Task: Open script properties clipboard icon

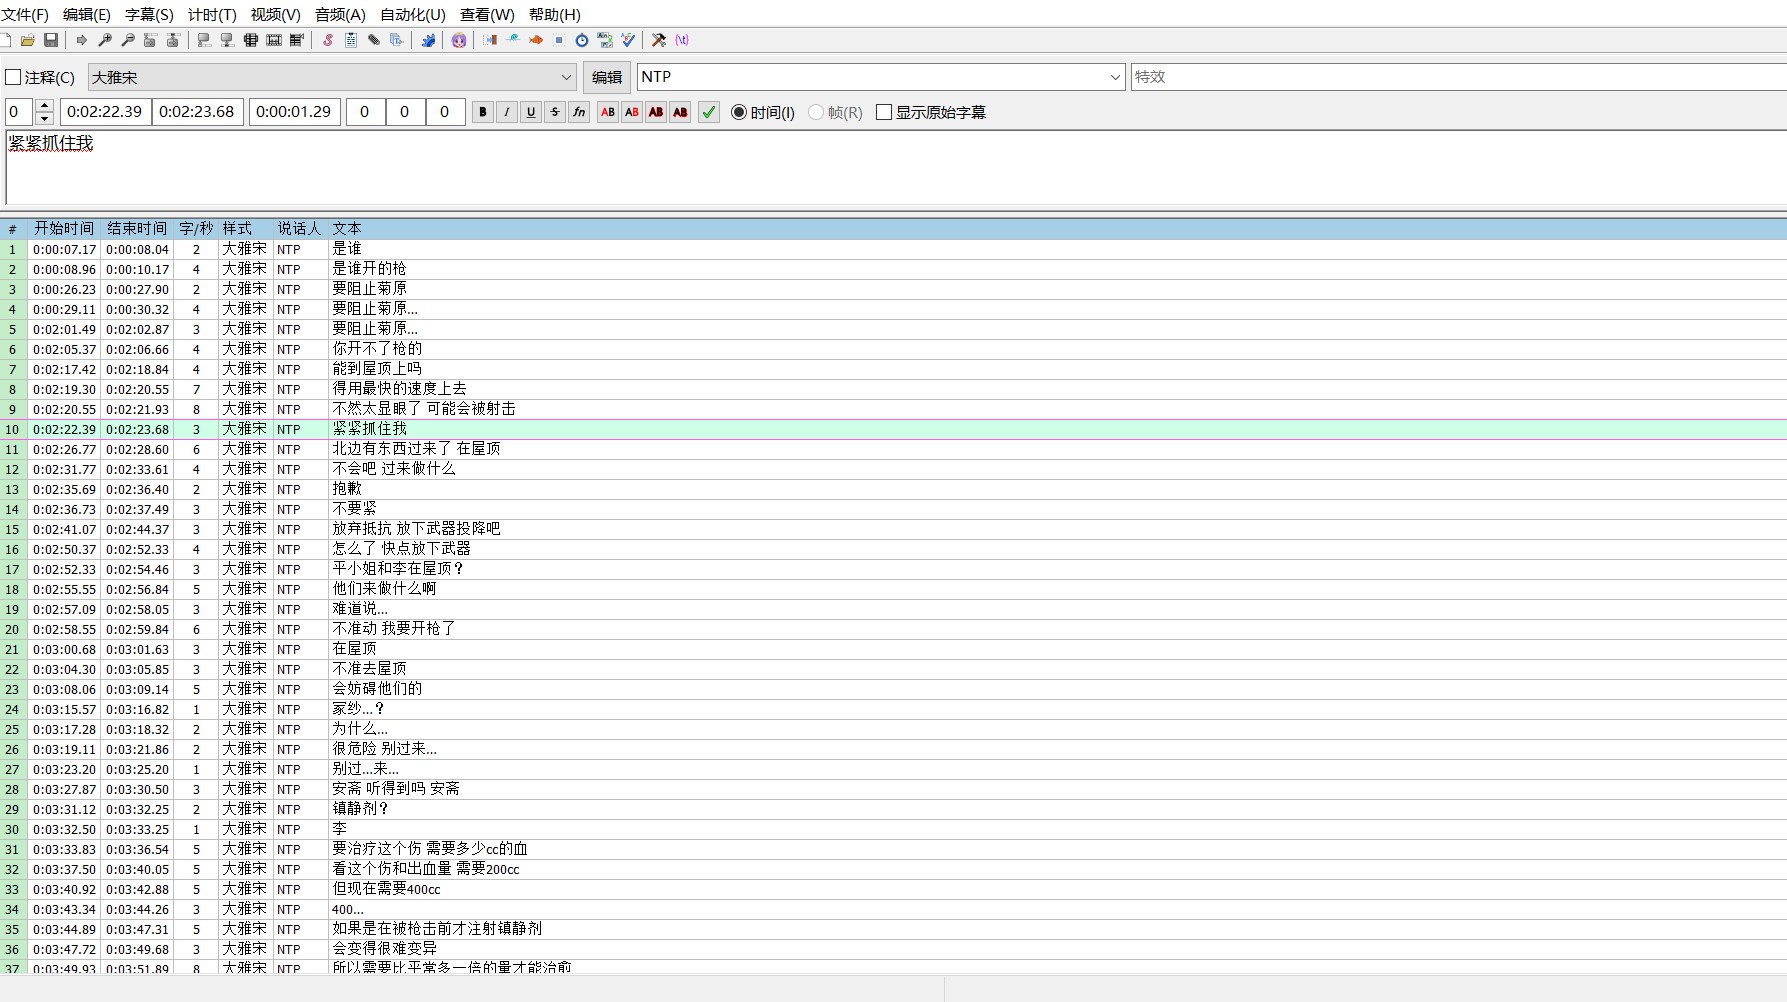Action: click(350, 40)
